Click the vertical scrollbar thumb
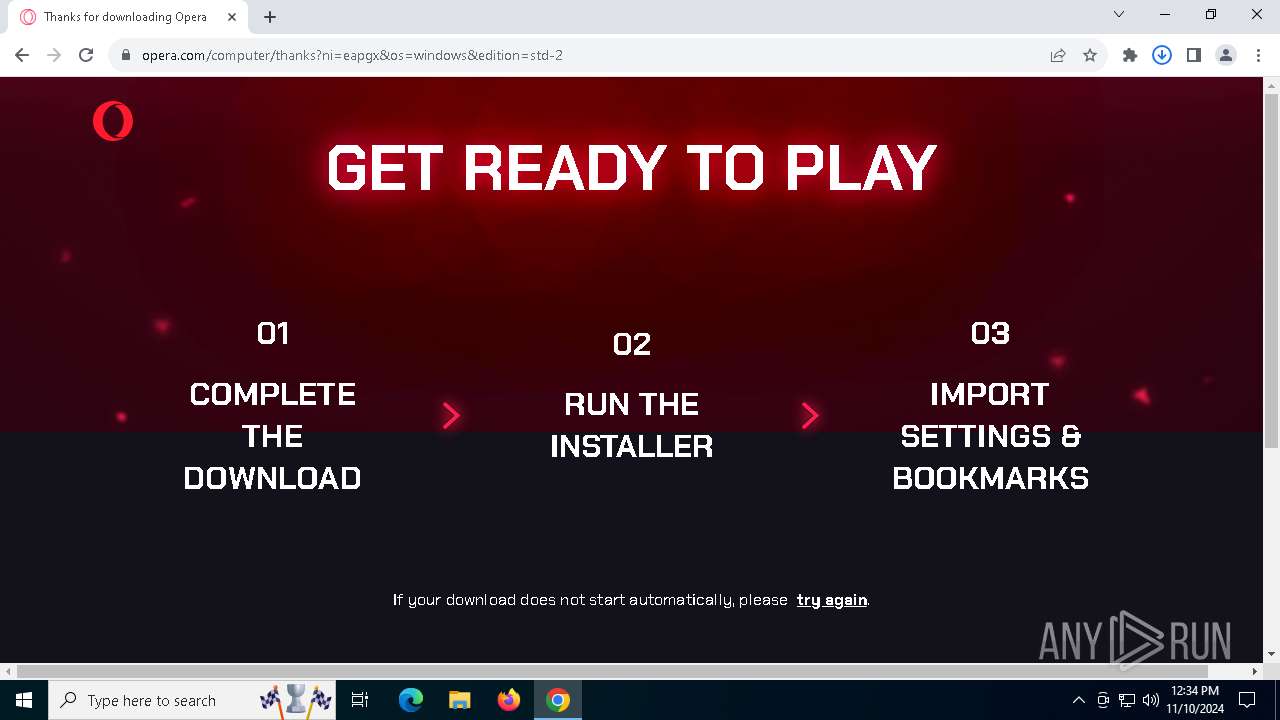The width and height of the screenshot is (1280, 720). [1271, 270]
